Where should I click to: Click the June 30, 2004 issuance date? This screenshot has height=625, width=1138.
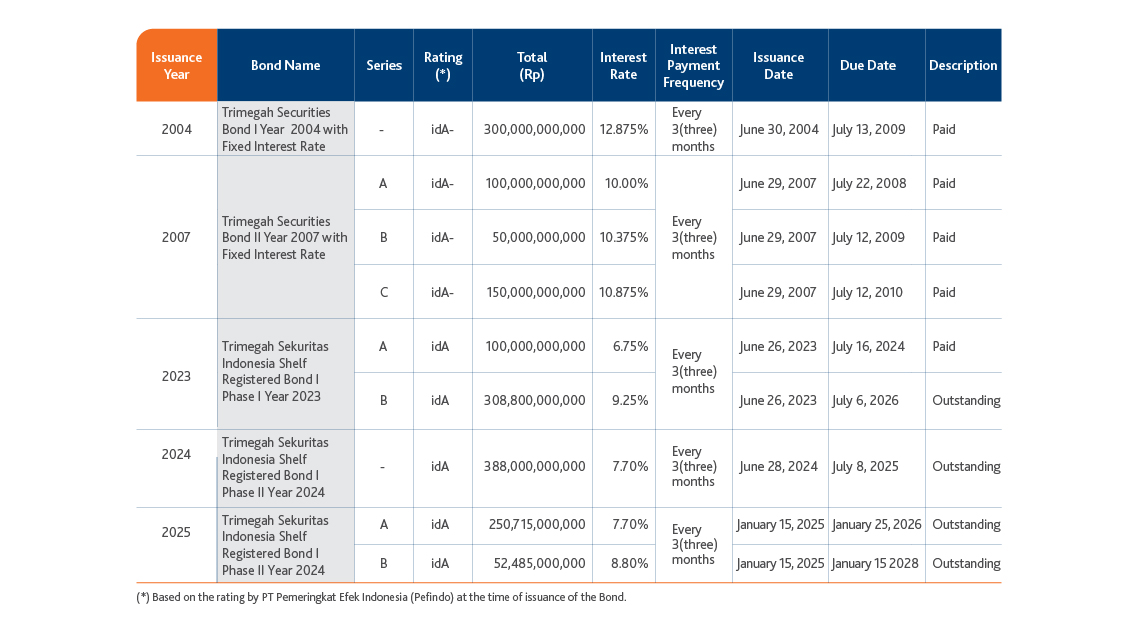(779, 129)
